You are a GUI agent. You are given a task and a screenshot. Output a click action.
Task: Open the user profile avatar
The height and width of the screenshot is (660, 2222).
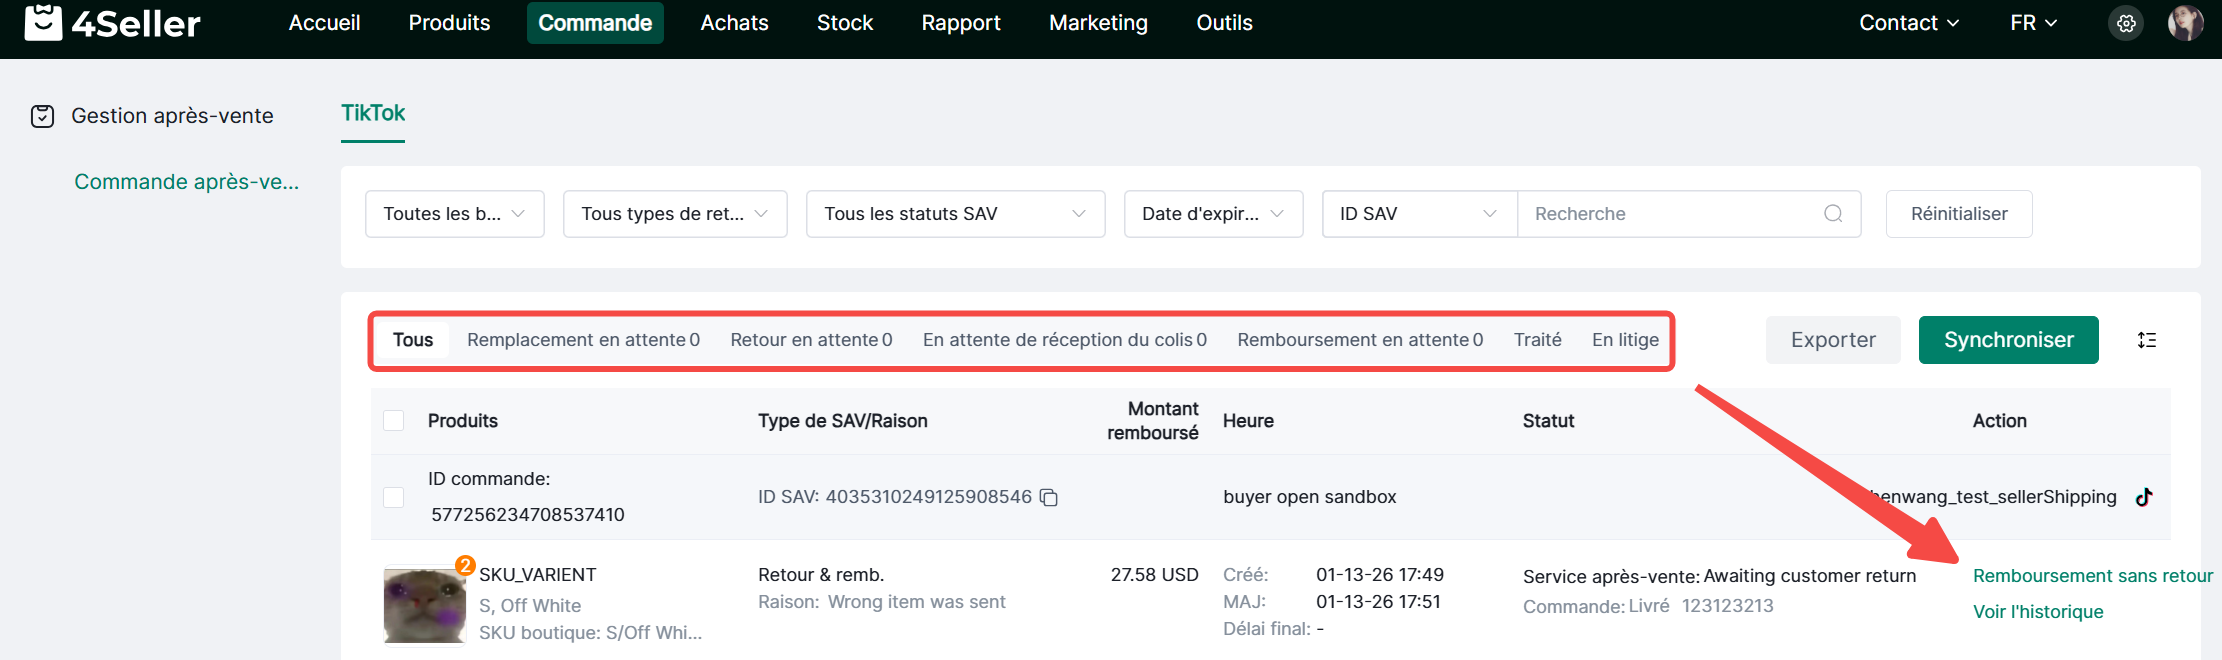click(2185, 23)
